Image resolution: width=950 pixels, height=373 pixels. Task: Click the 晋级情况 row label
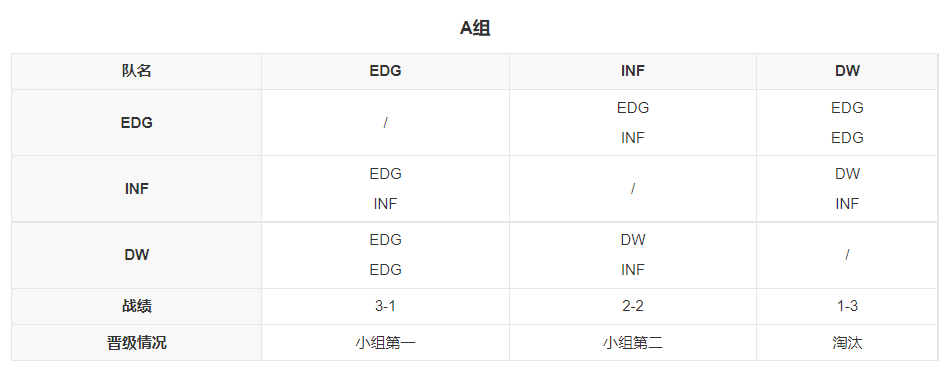click(136, 343)
